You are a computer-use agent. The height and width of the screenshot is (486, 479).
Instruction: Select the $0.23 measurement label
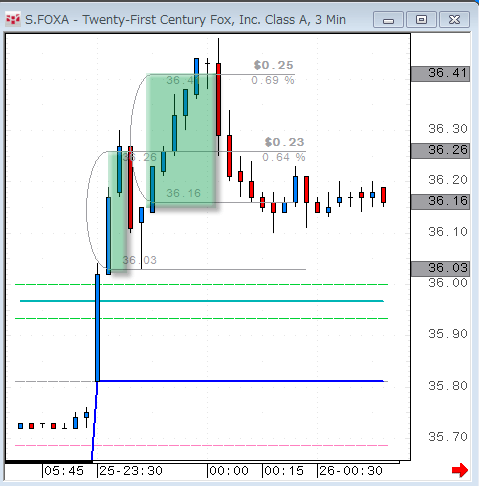click(284, 142)
